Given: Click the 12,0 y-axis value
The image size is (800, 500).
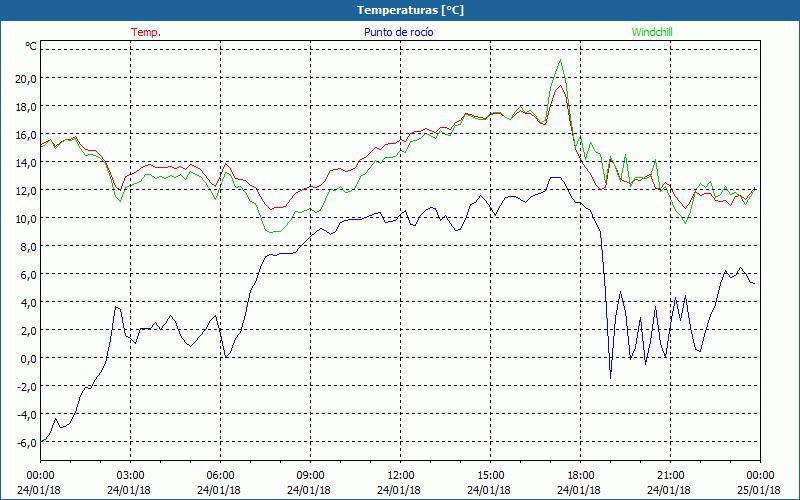Looking at the screenshot, I should pos(26,191).
